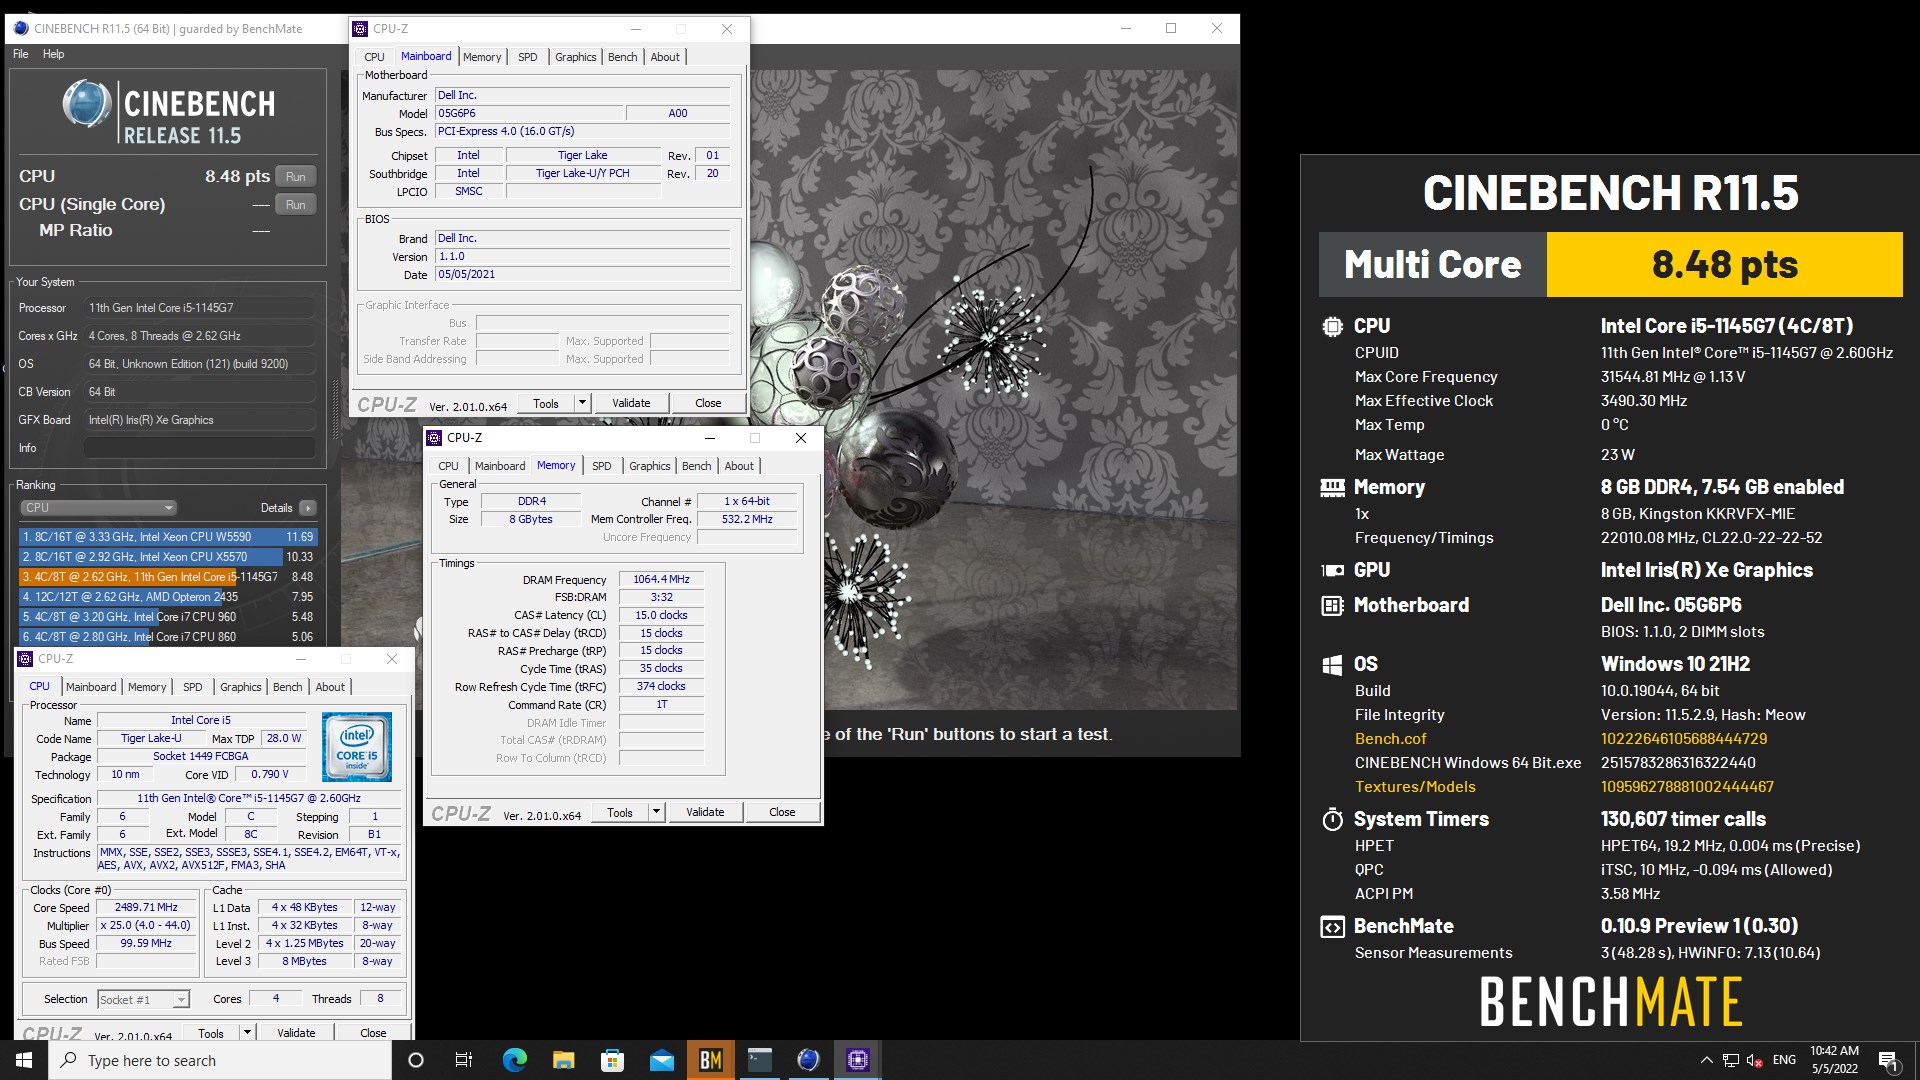
Task: Open Microsoft Store from taskbar
Action: click(612, 1060)
